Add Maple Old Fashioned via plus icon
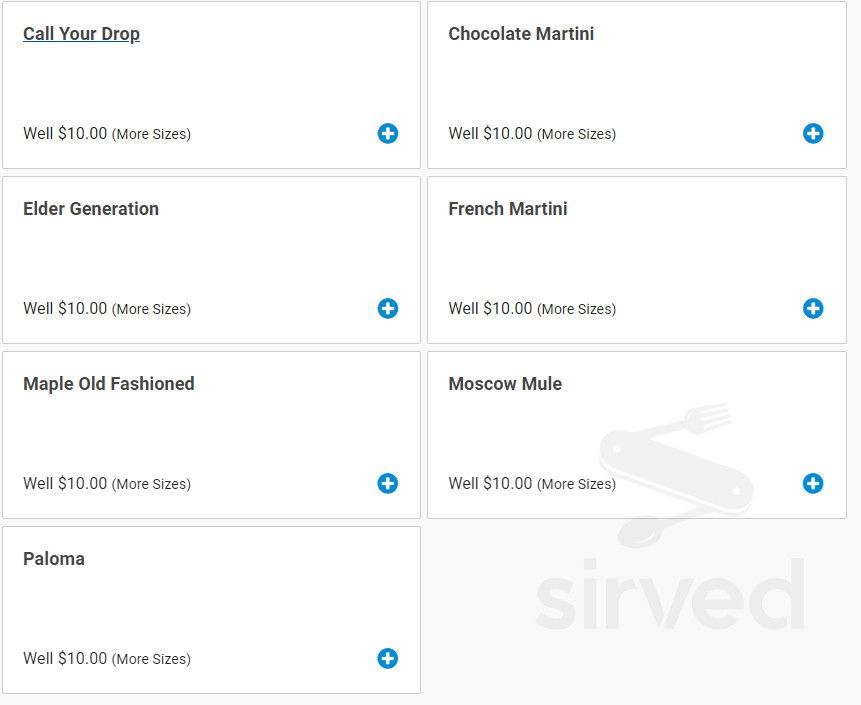Screen dimensions: 861x705 [x=388, y=483]
